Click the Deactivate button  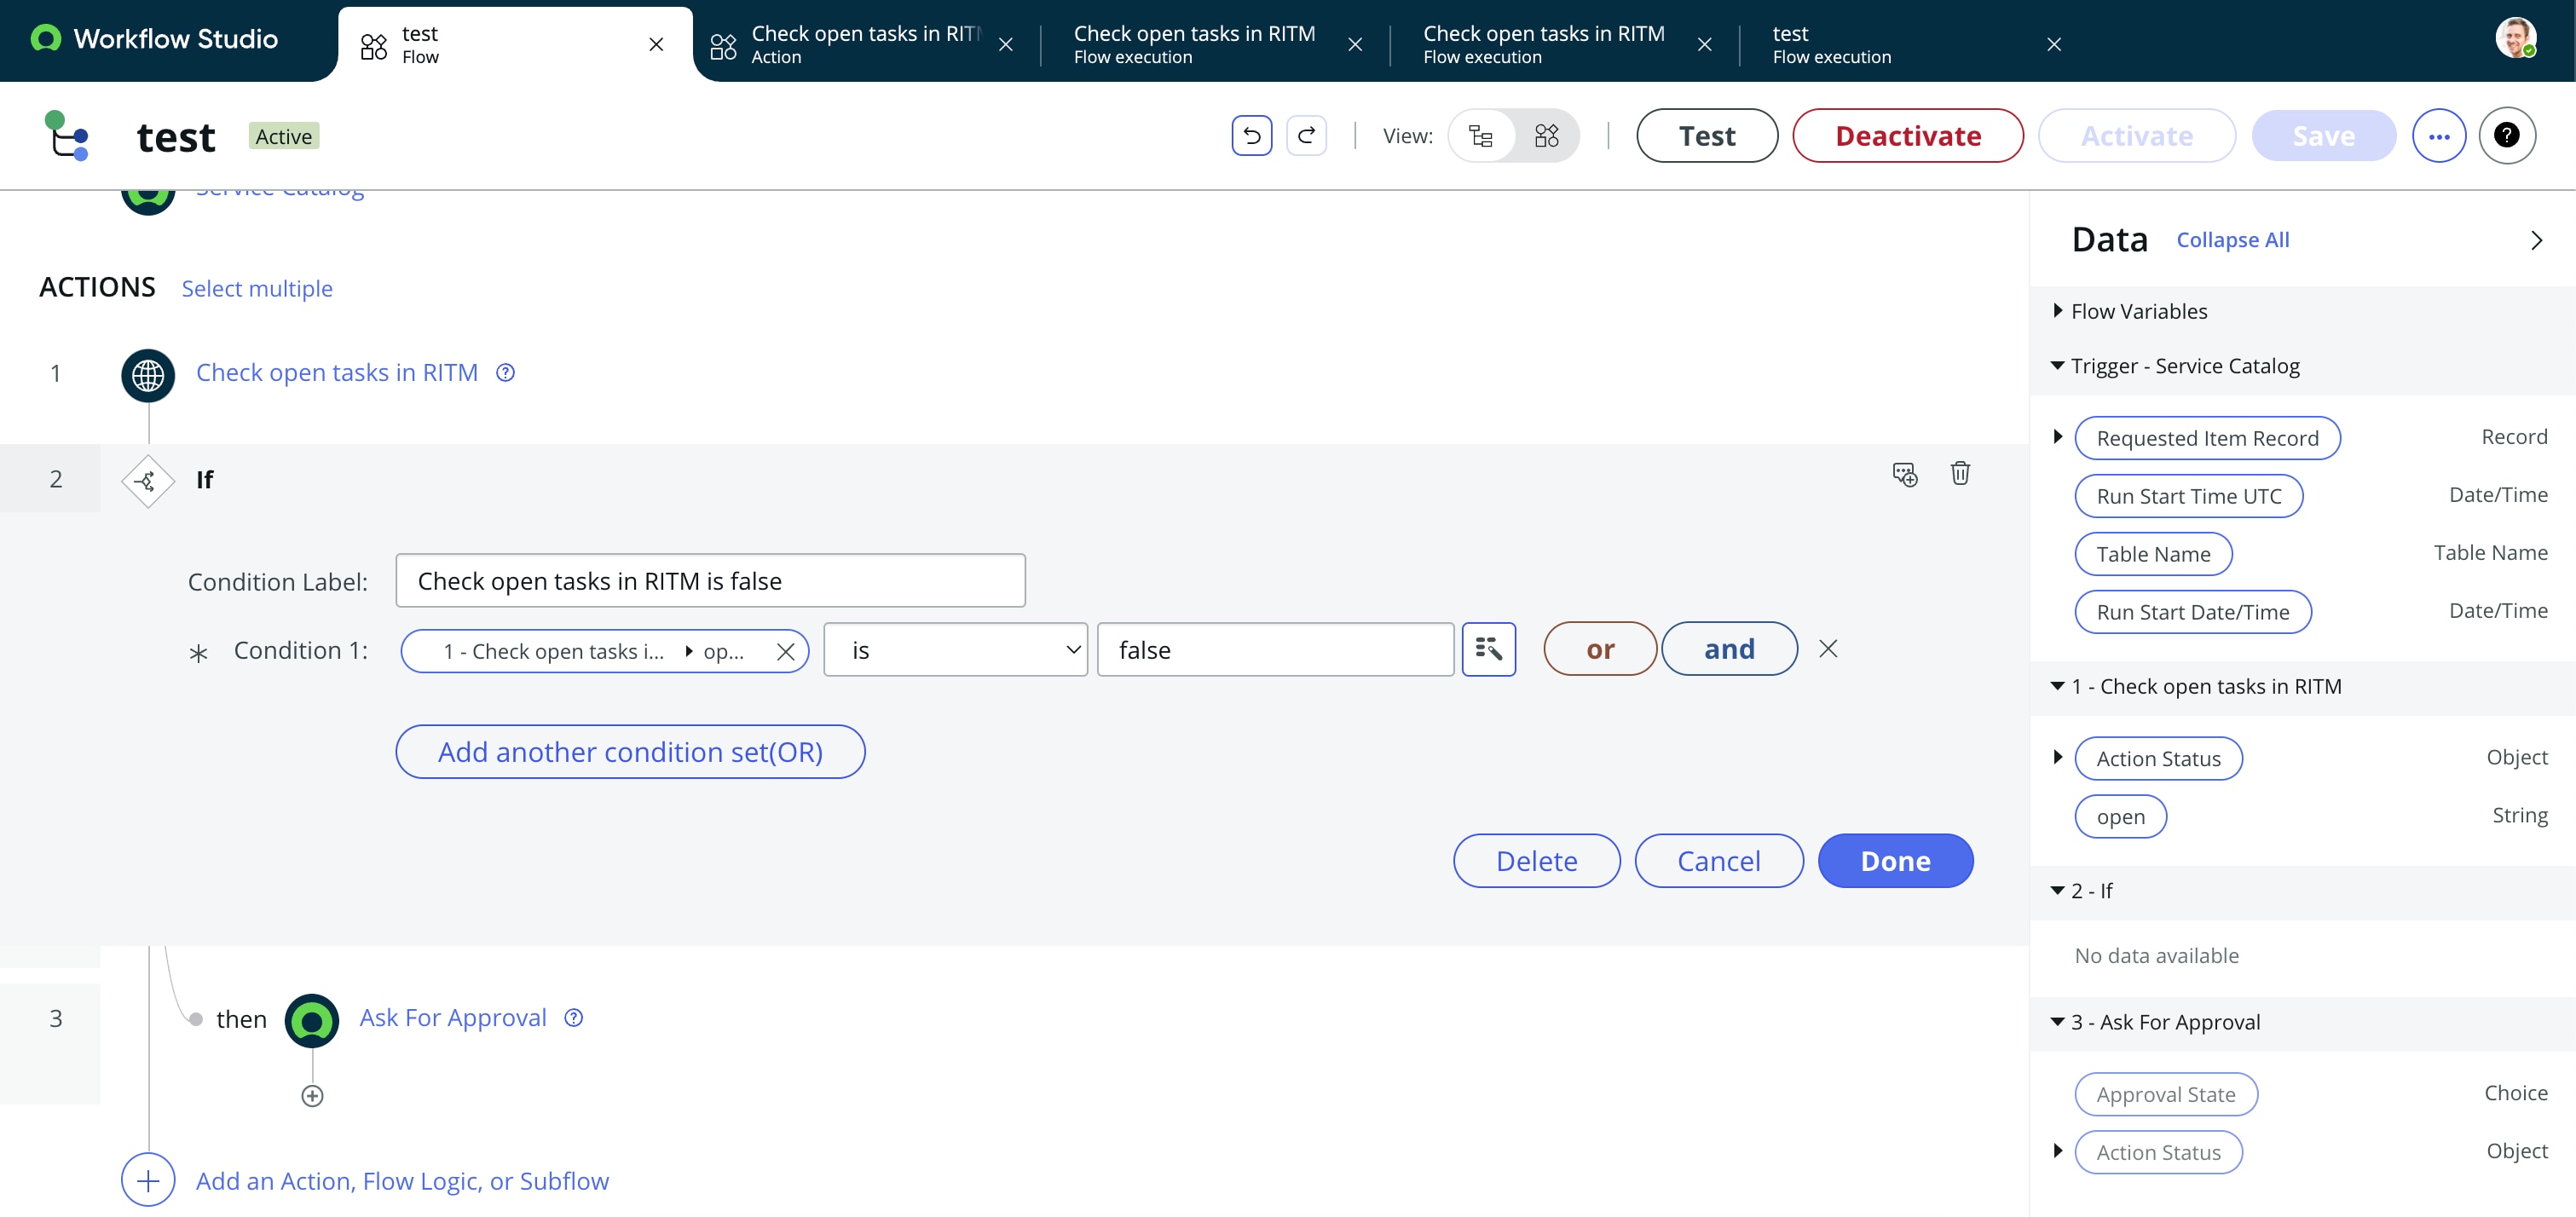(x=1907, y=135)
